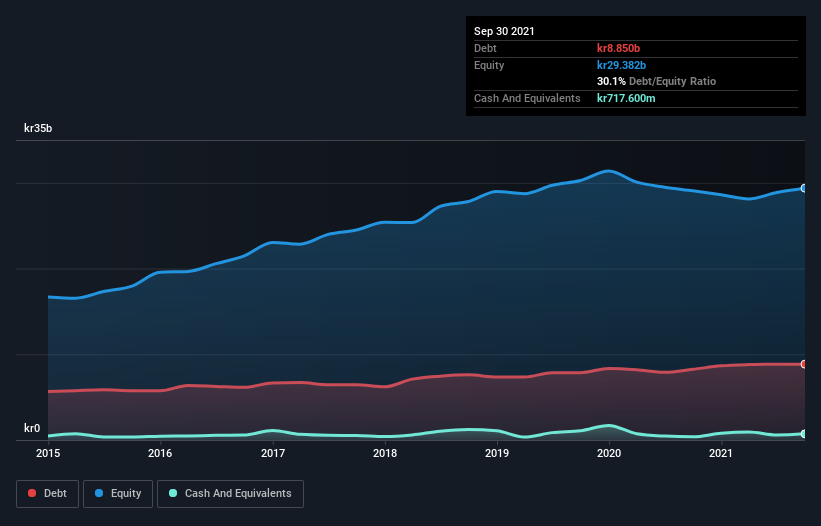
Task: Click the 2021 x-axis label
Action: pos(721,453)
